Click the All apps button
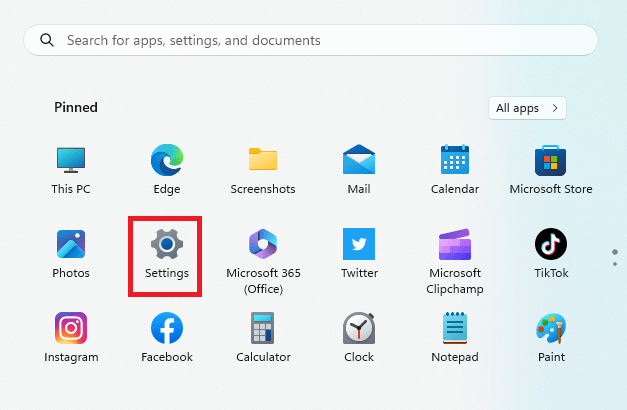The width and height of the screenshot is (627, 410). 527,108
